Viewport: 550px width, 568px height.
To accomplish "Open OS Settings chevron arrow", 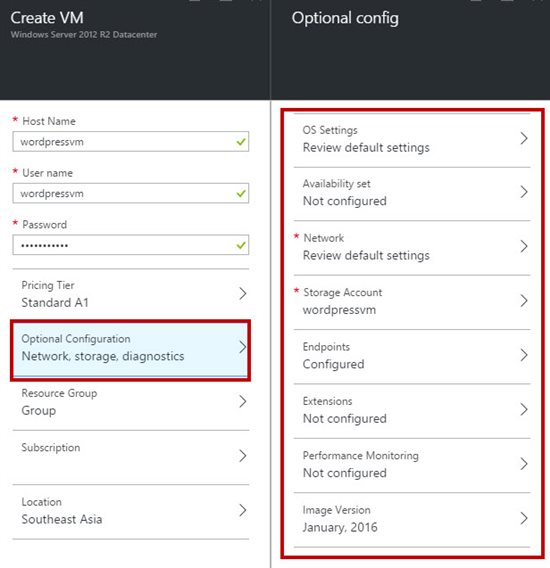I will (x=524, y=138).
